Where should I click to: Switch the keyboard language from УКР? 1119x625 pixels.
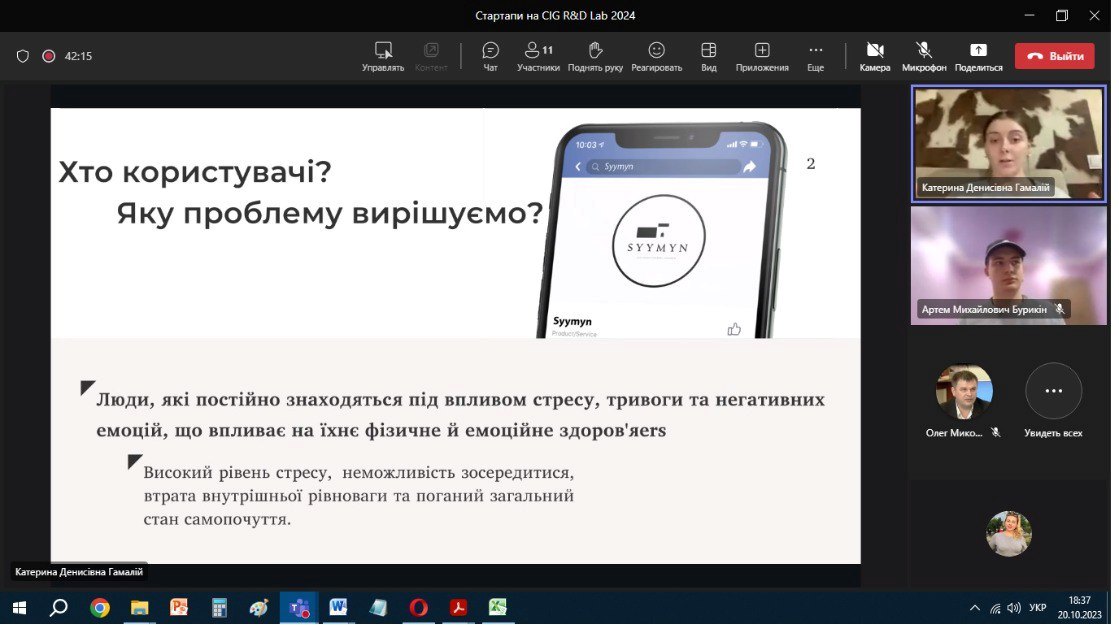click(1037, 608)
